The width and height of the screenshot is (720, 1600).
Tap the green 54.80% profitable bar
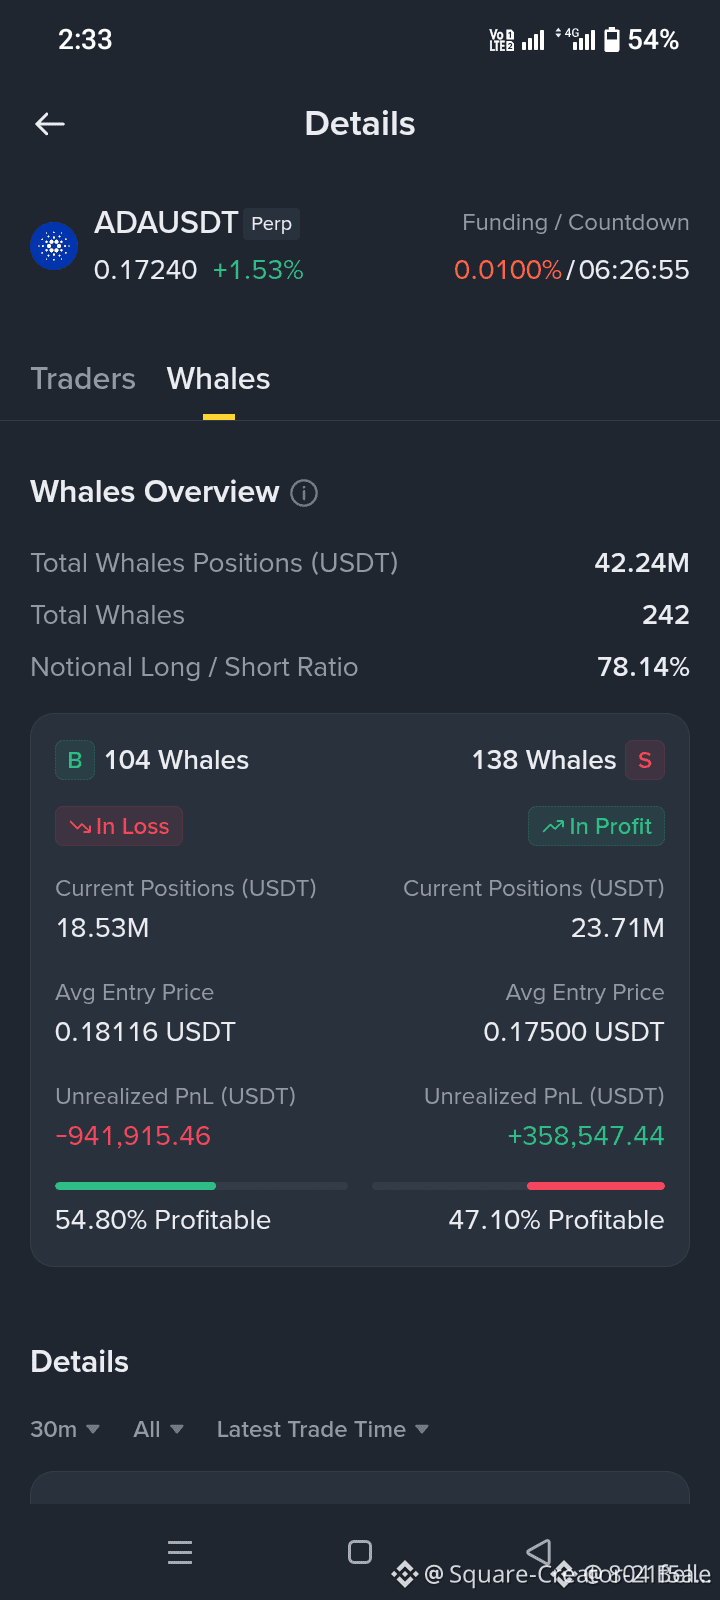[135, 1186]
